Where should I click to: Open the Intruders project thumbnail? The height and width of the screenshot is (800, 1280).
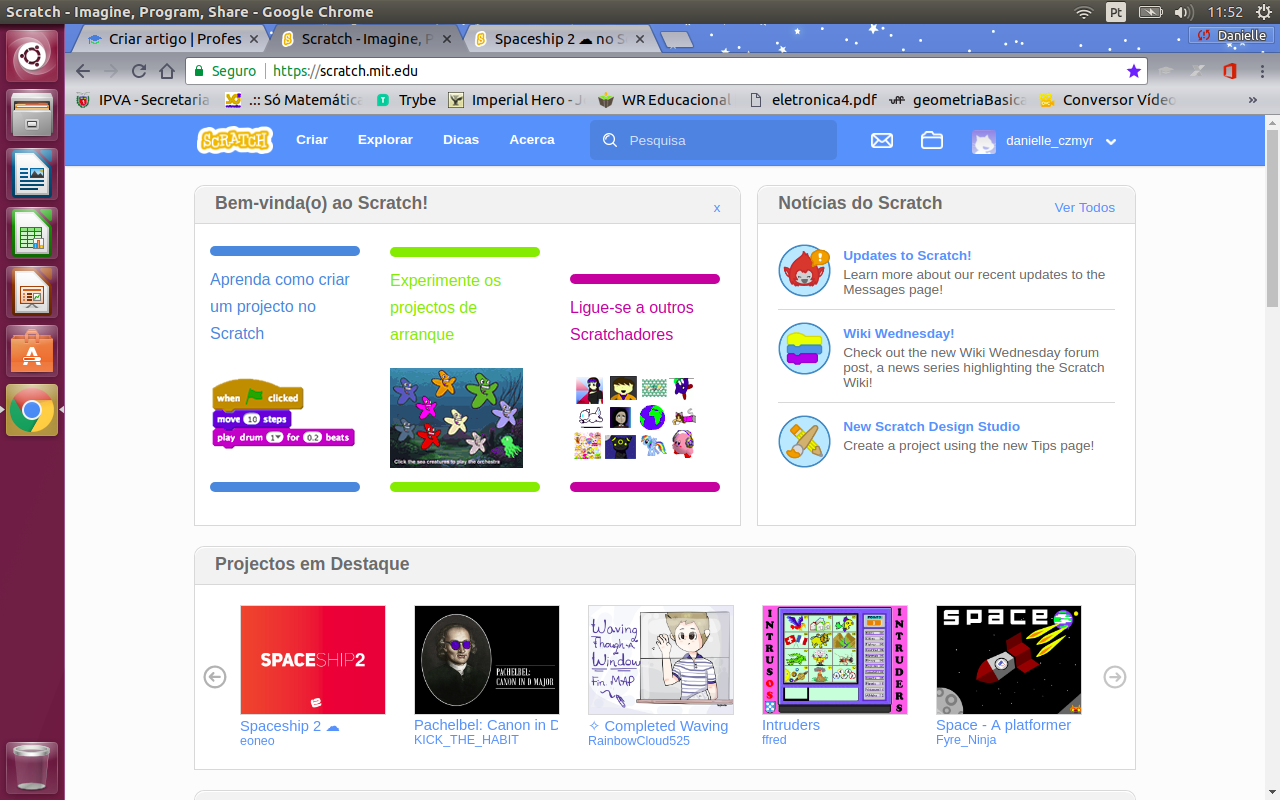click(x=835, y=660)
